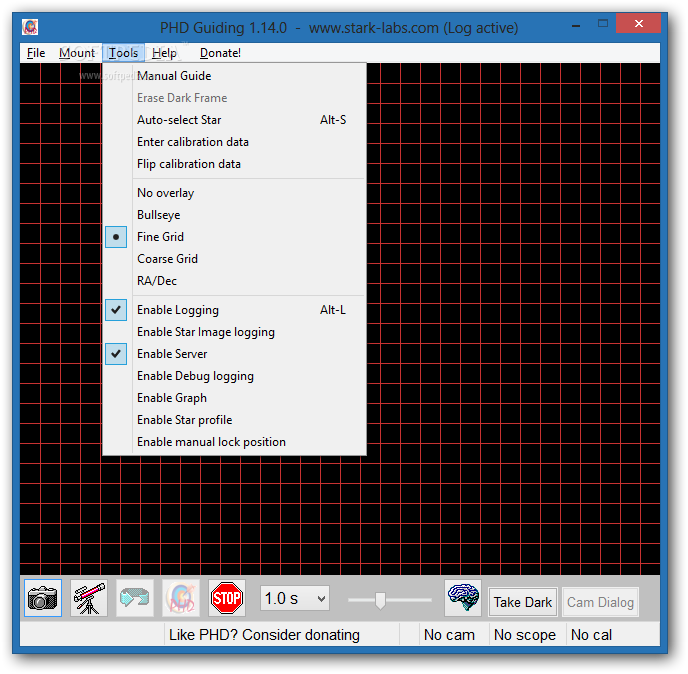The width and height of the screenshot is (688, 674).
Task: Click Enter calibration data
Action: click(x=235, y=142)
